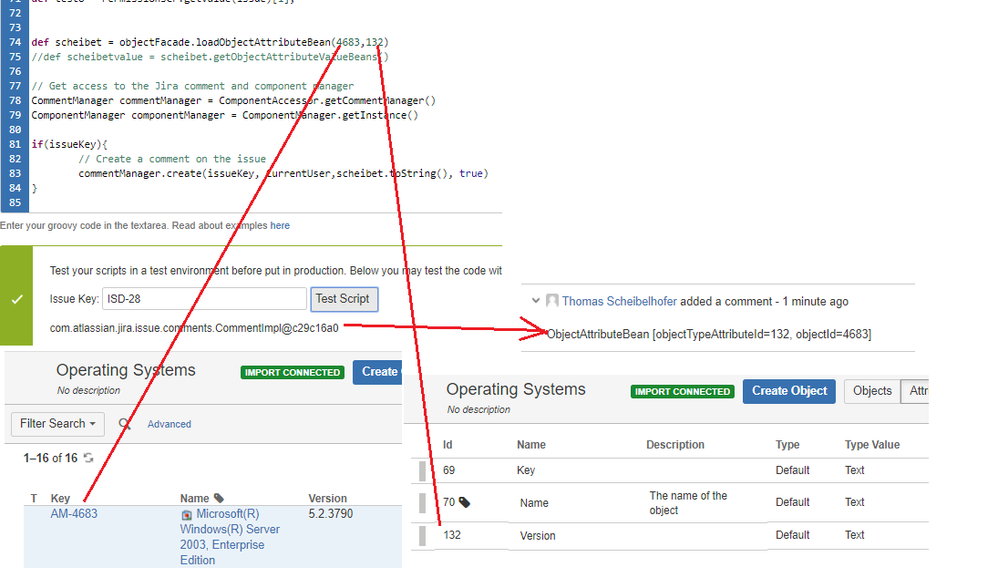Viewport: 998px width, 579px height.
Task: Click the Key attribute name cell
Action: [x=526, y=471]
